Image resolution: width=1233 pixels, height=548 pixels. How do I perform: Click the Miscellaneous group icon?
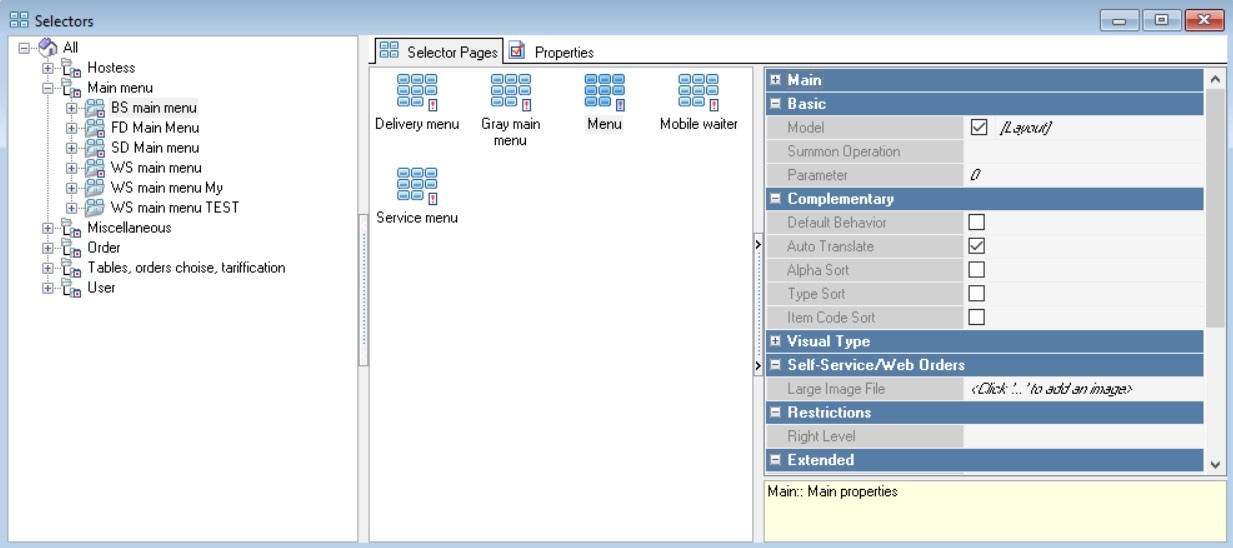[72, 228]
